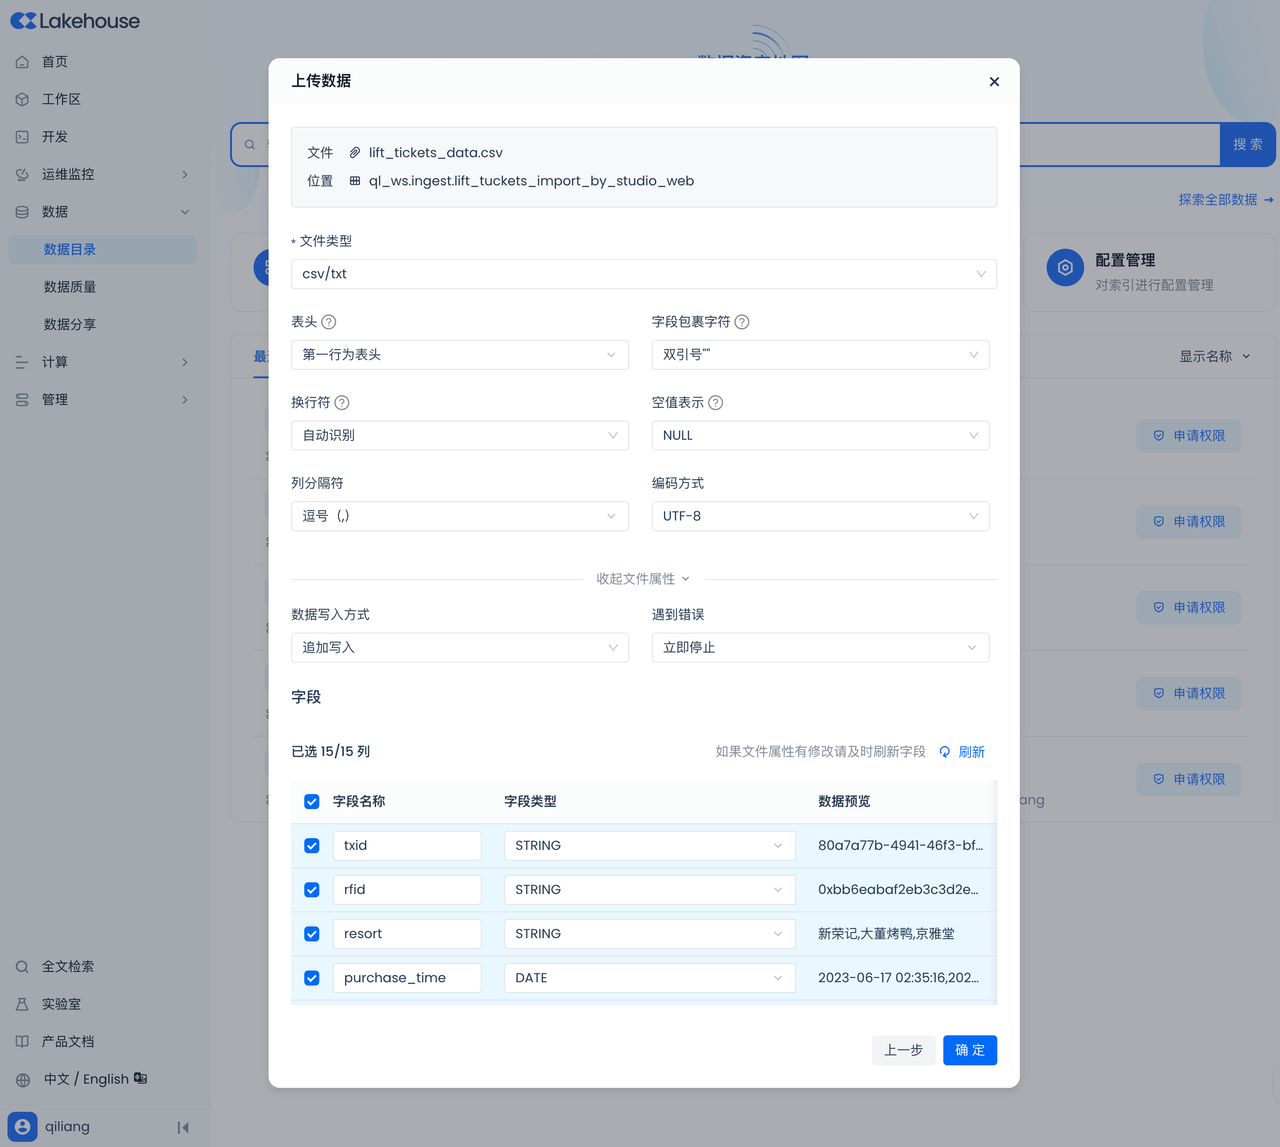Viewport: 1280px width, 1147px height.
Task: Click the 上一步 previous step button
Action: [903, 1050]
